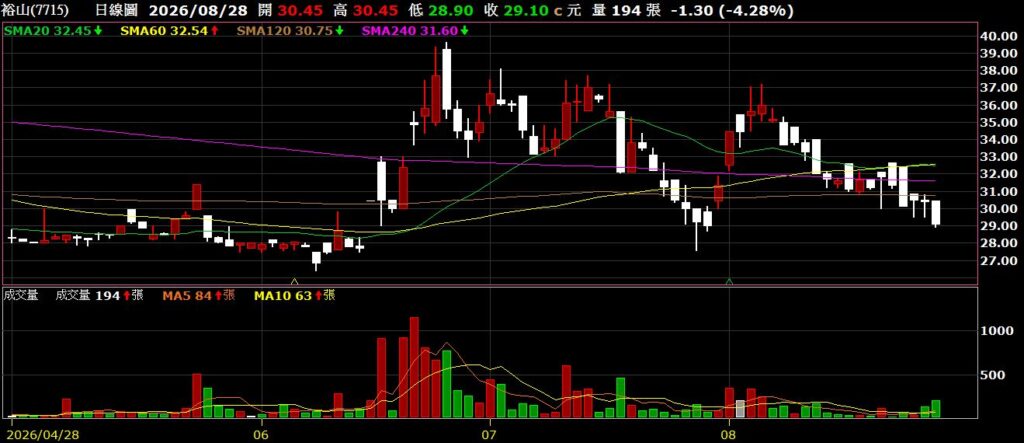This screenshot has width=1024, height=443.
Task: Click the 27.00 price axis label
Action: [x=1000, y=260]
